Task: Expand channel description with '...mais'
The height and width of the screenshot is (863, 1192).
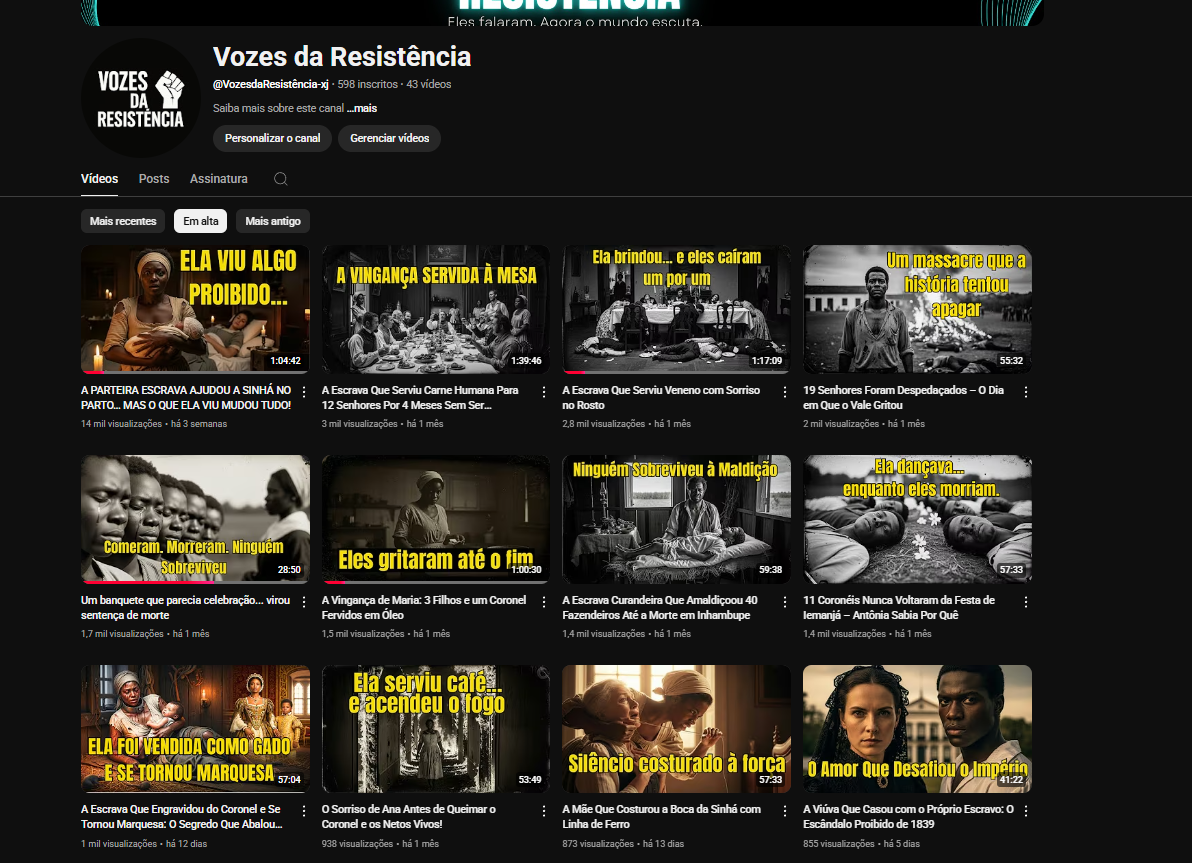Action: 362,108
